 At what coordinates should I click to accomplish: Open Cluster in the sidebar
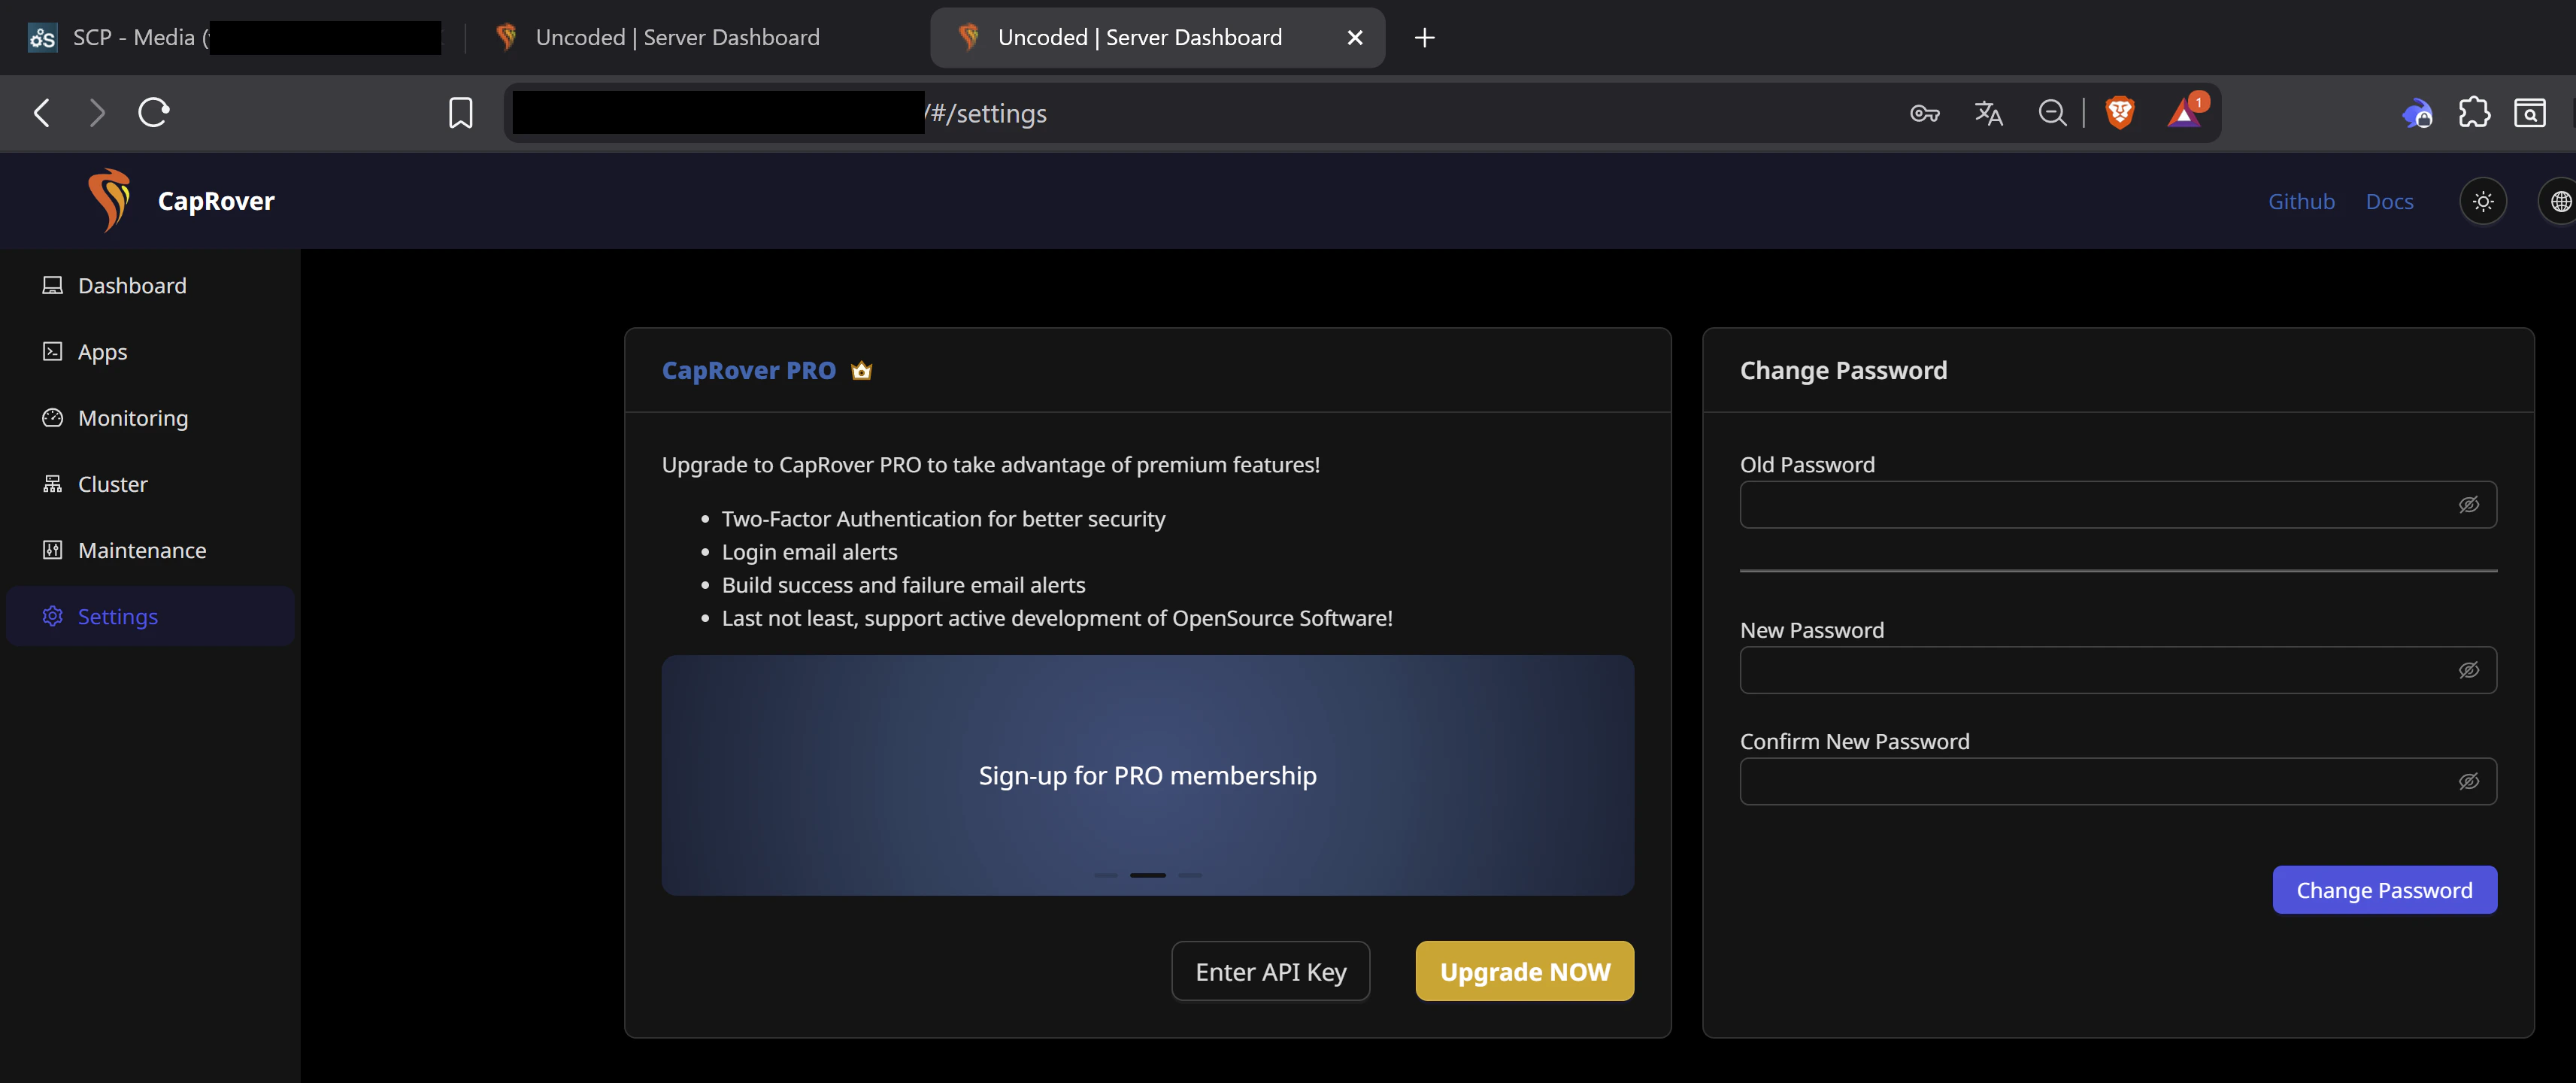click(x=150, y=484)
